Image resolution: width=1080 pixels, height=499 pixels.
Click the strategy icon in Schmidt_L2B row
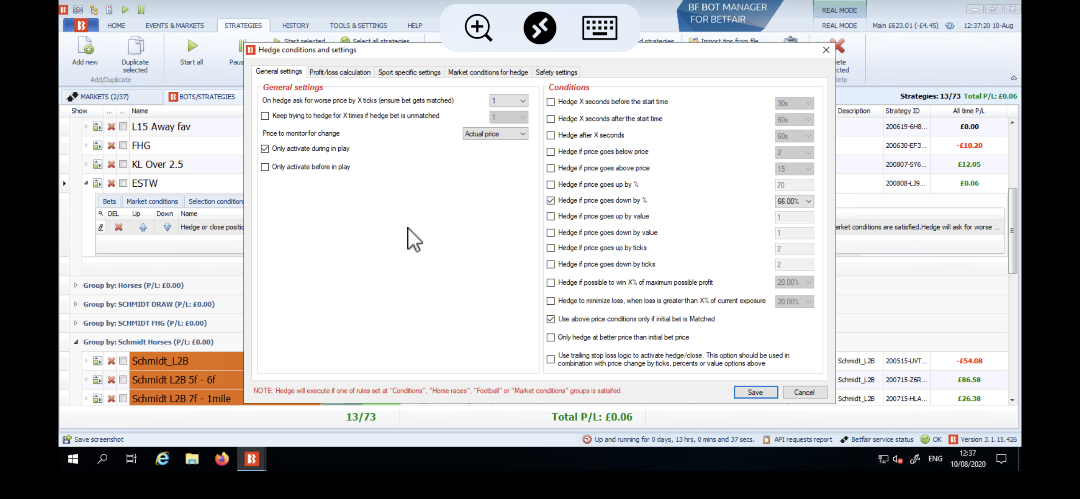[x=97, y=360]
